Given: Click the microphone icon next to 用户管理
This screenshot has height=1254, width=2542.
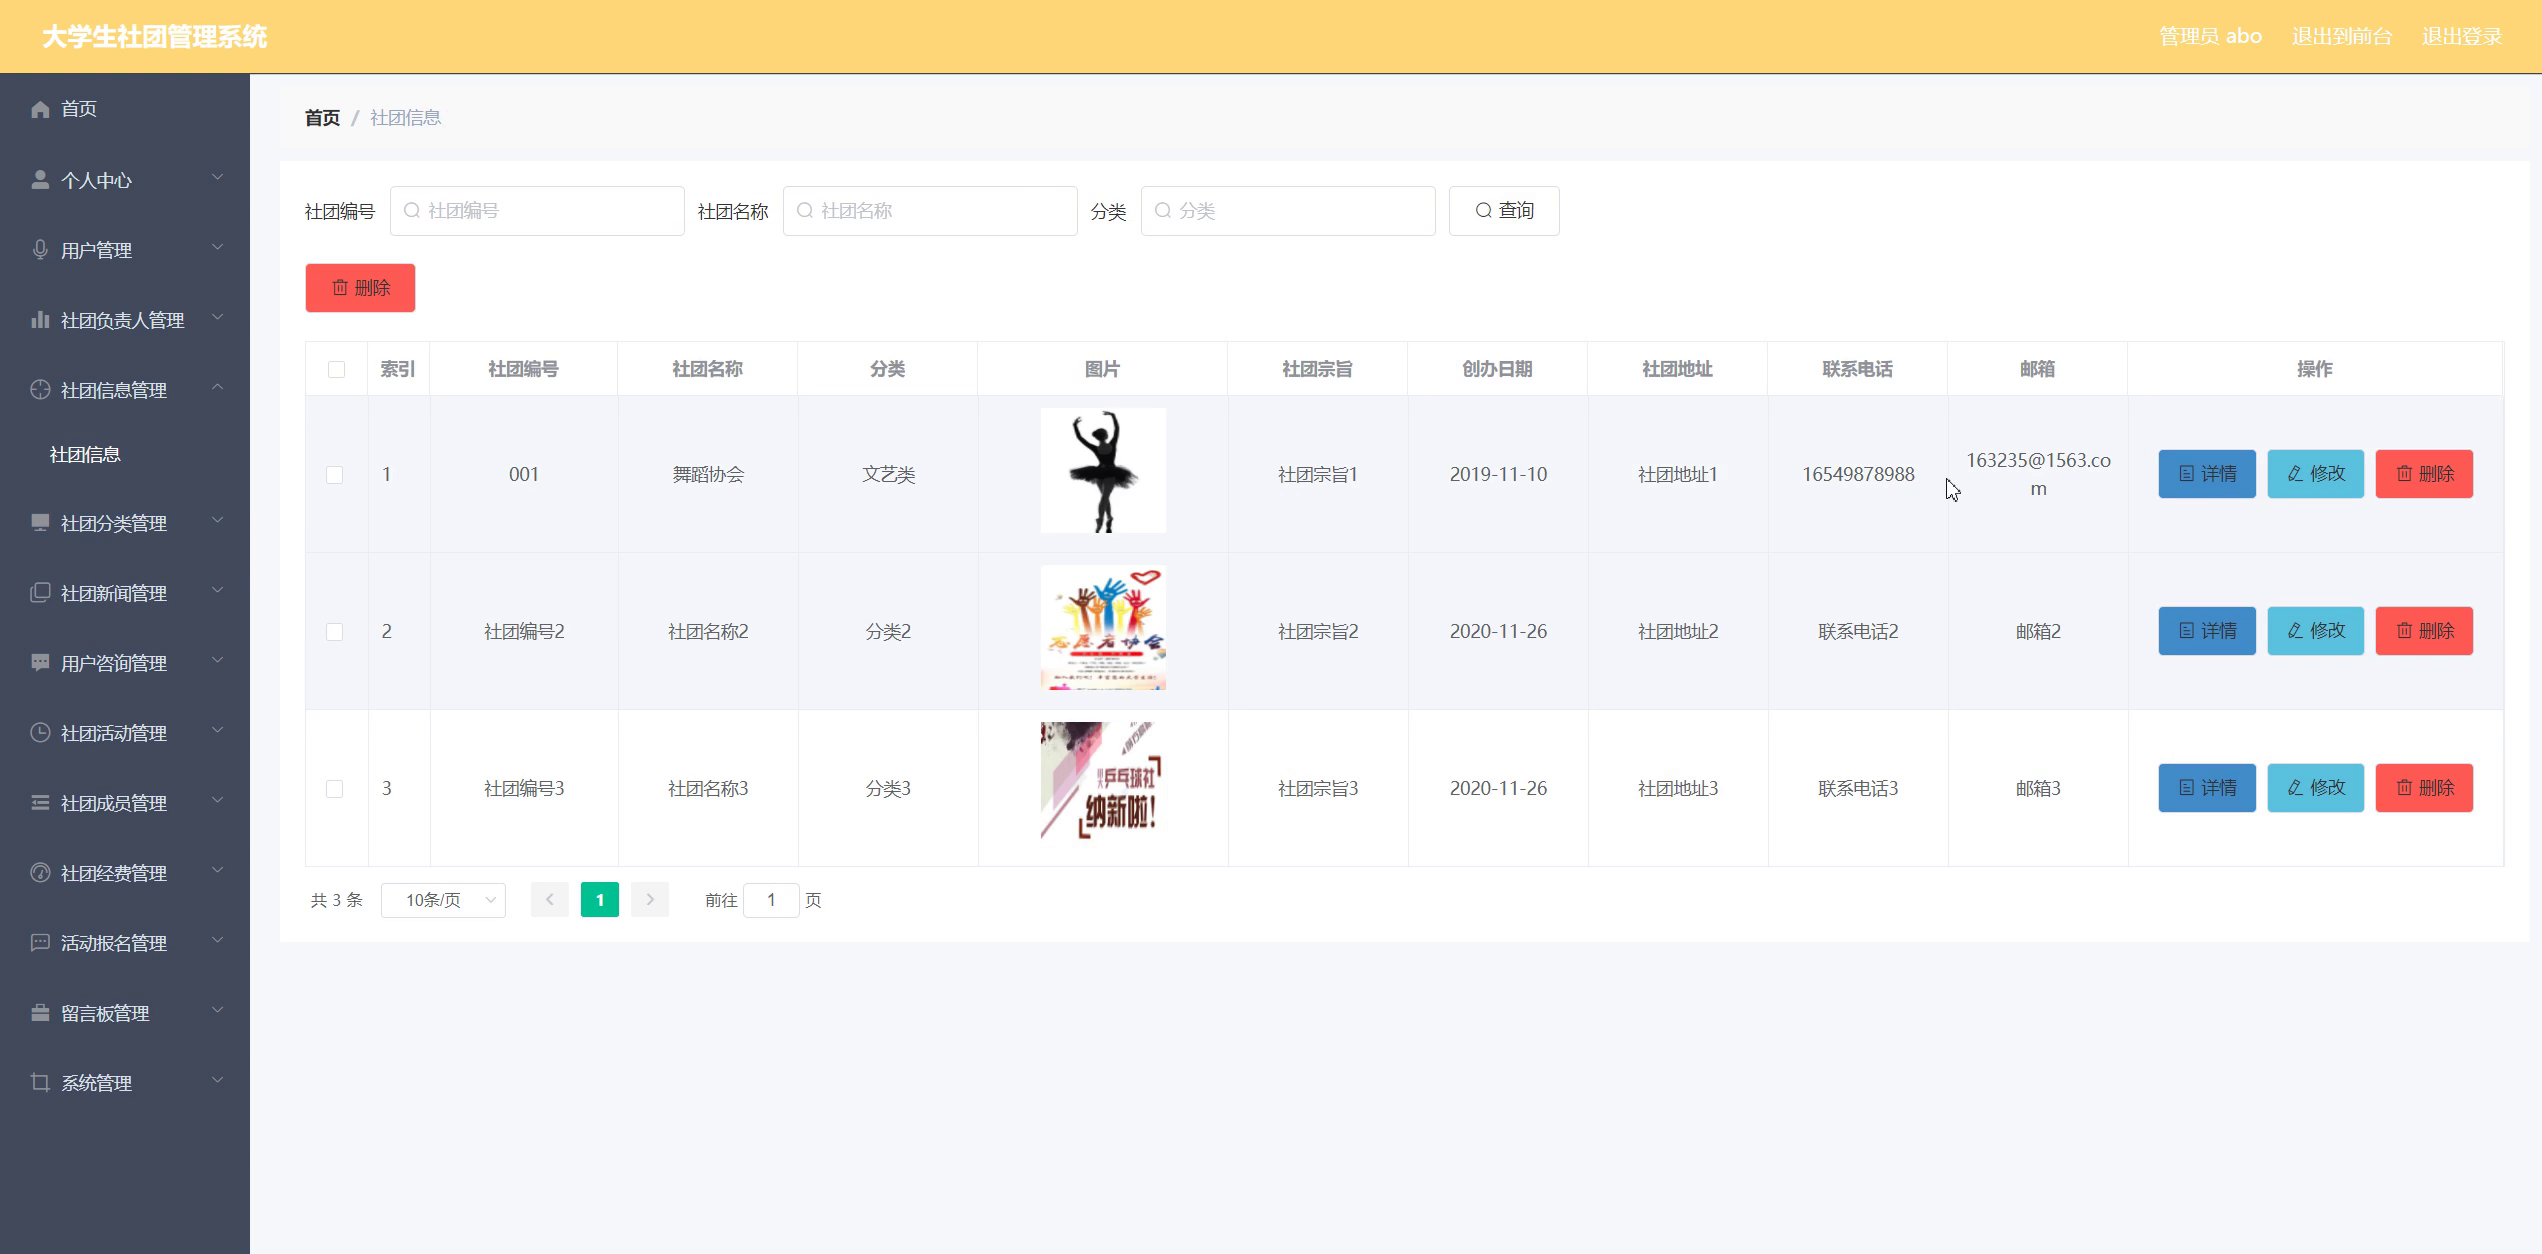Looking at the screenshot, I should tap(40, 250).
